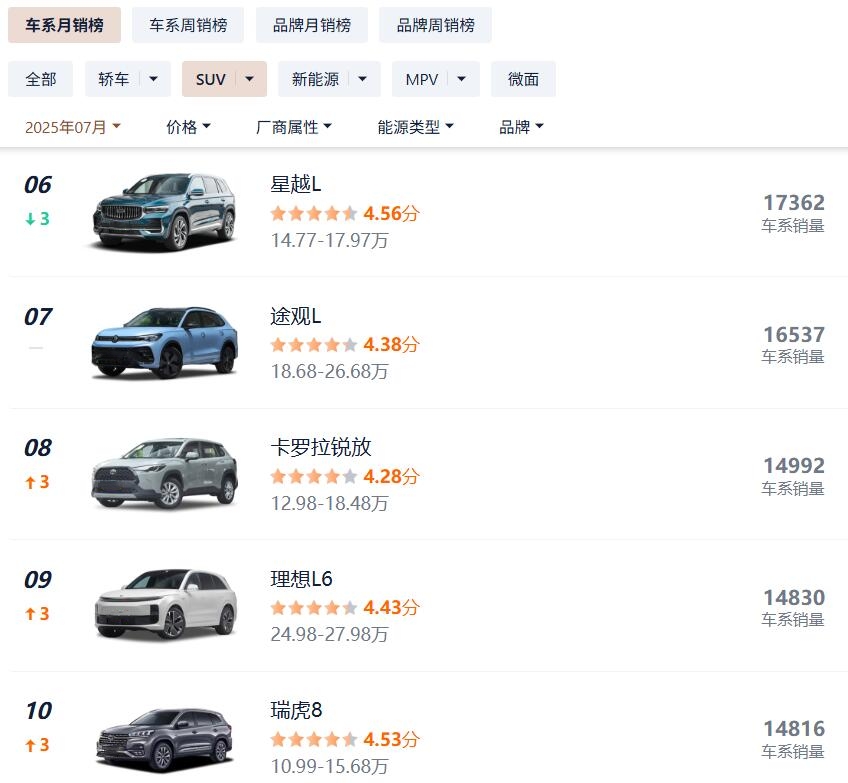Image resolution: width=848 pixels, height=783 pixels.
Task: Click the 理想L6 car thumbnail
Action: click(165, 606)
